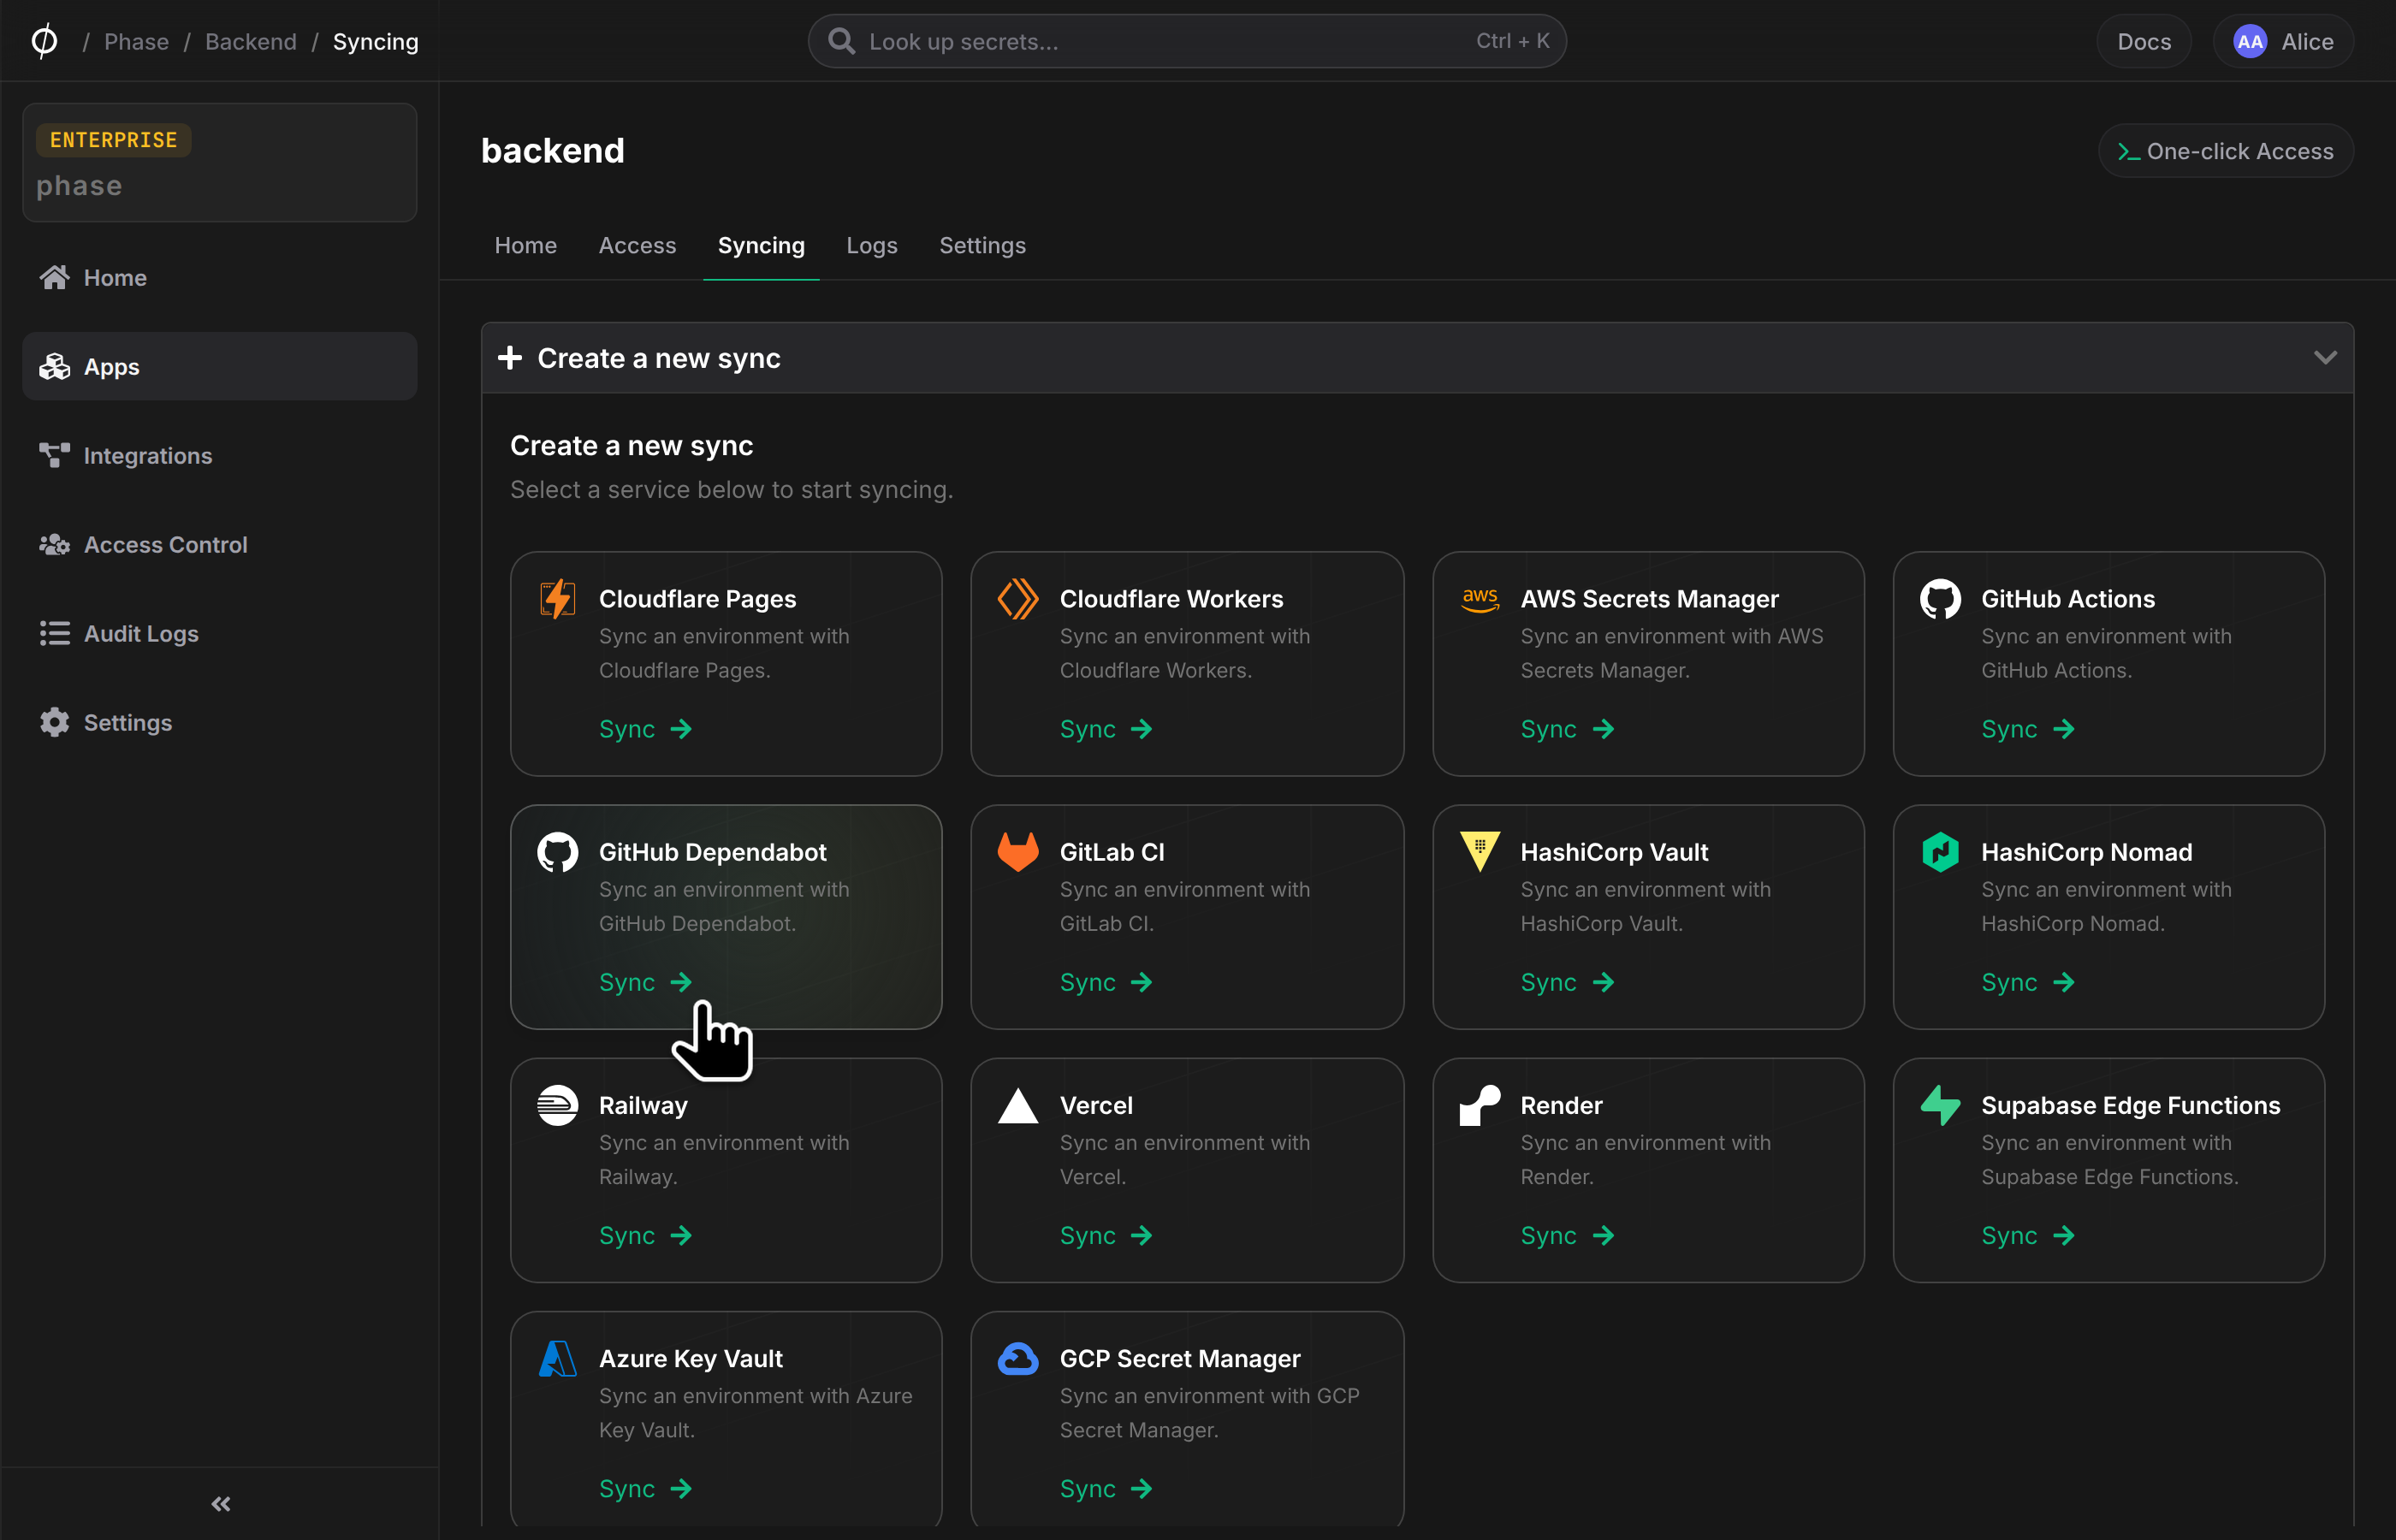Screen dimensions: 2396x1540
Task: Click Sync link for Cloudflare Workers
Action: click(x=1106, y=729)
